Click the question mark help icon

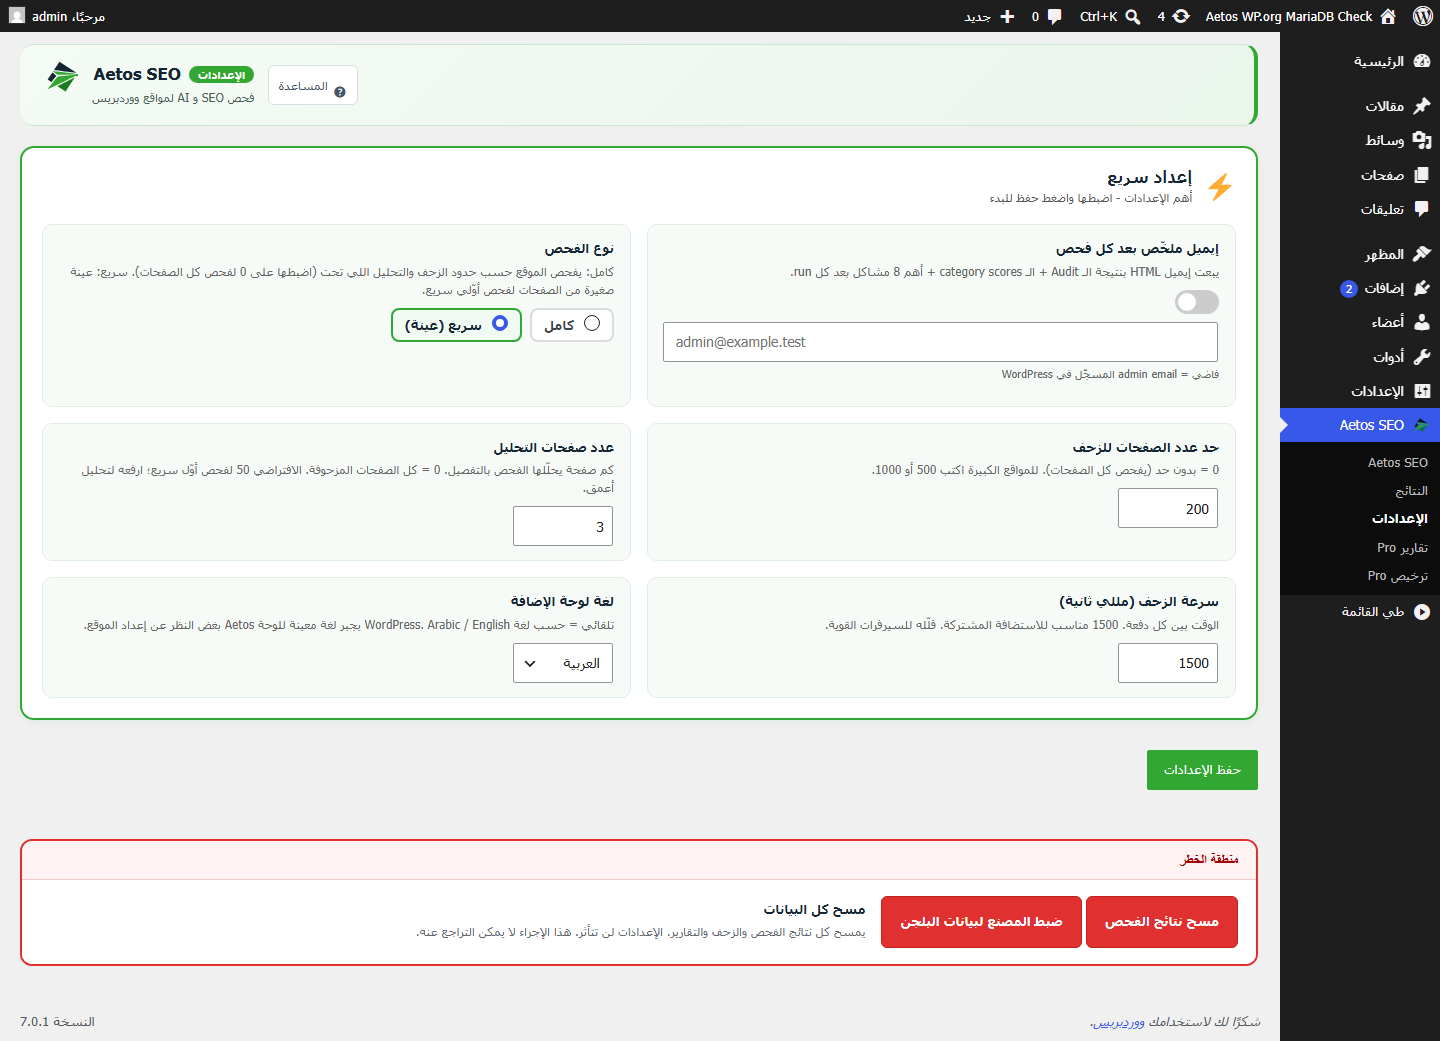(340, 92)
